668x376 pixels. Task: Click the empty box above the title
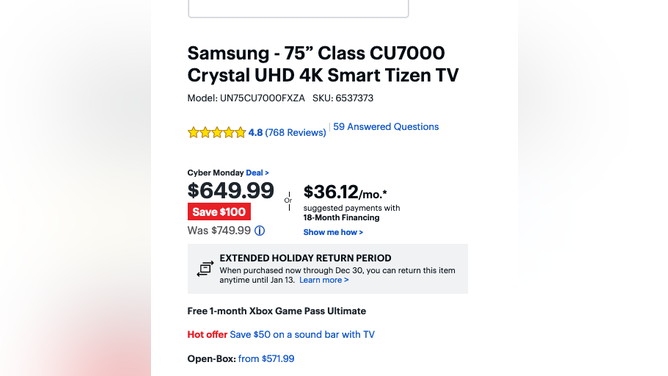tap(298, 8)
